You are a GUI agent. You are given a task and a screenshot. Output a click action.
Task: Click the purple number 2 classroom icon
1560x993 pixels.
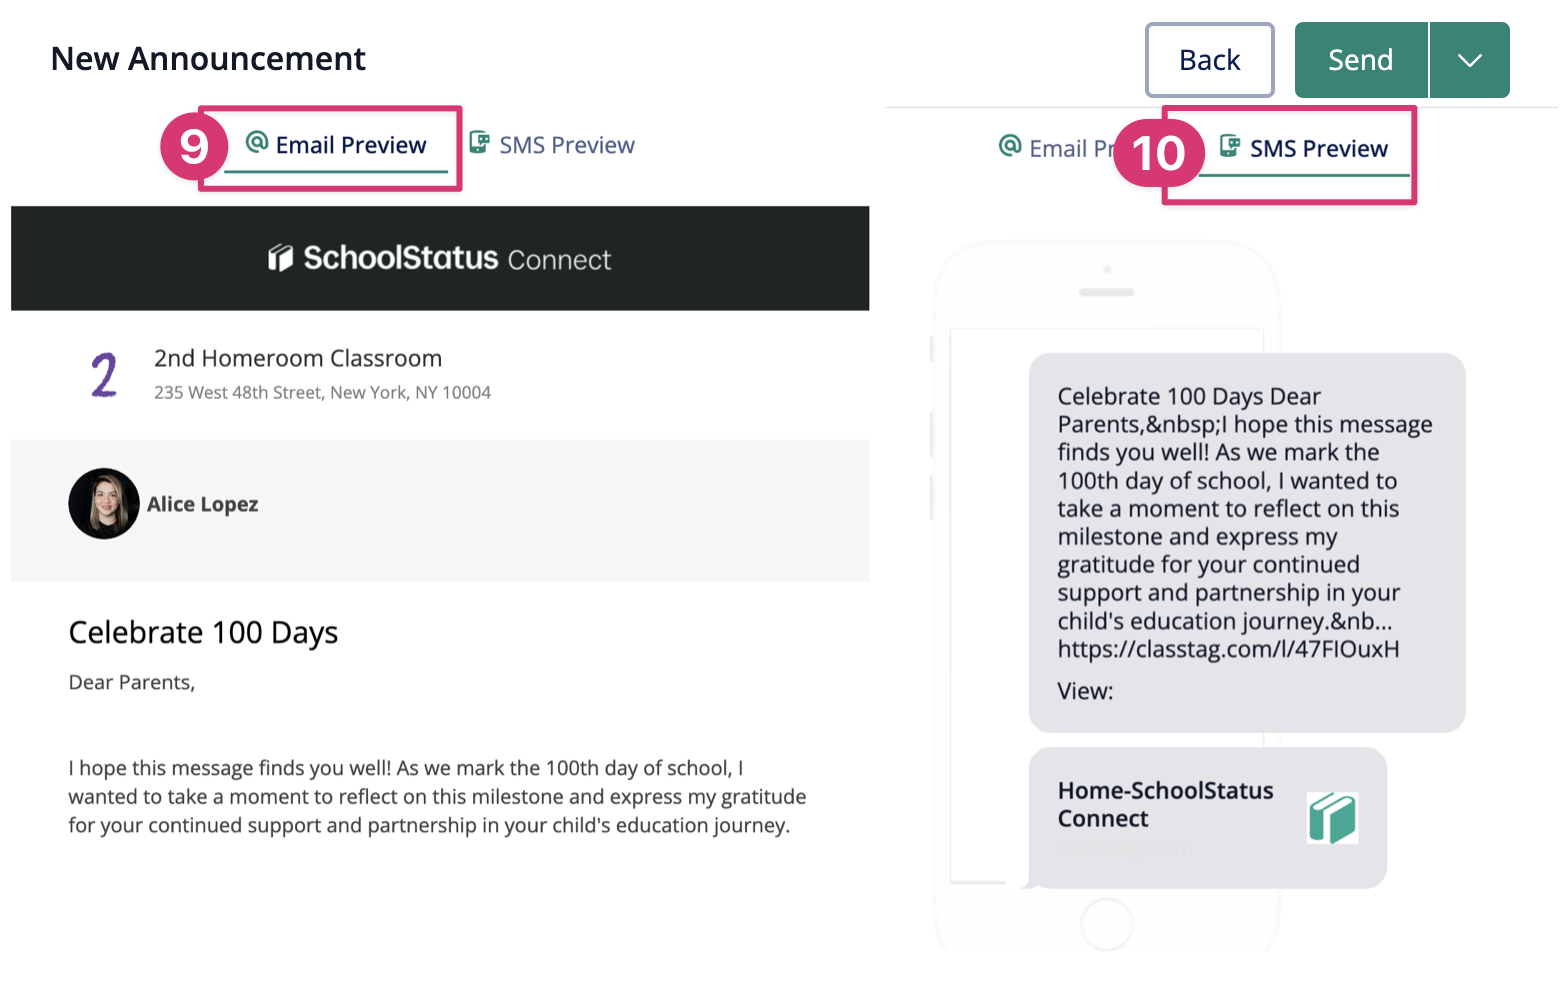(x=104, y=375)
